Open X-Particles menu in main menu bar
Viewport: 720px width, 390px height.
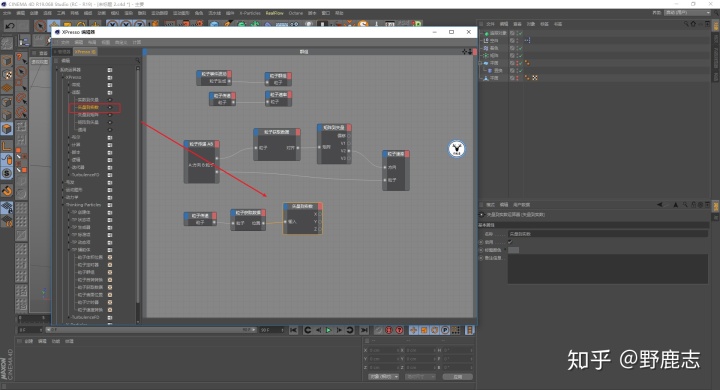[x=250, y=13]
